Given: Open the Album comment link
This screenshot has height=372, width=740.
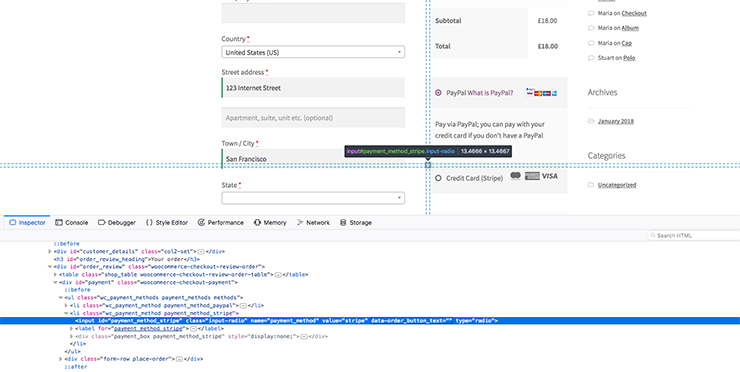Looking at the screenshot, I should click(x=630, y=28).
